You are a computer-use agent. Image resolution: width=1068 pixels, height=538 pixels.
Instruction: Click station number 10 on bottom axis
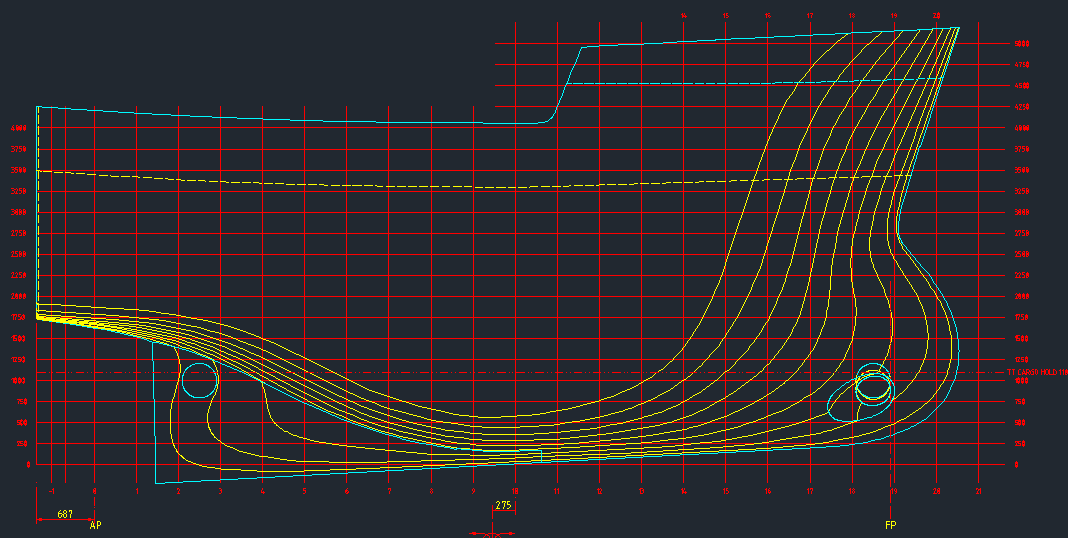[515, 491]
